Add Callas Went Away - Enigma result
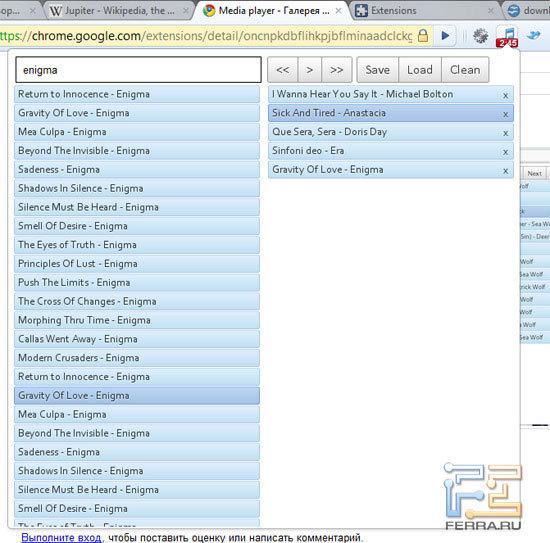The height and width of the screenshot is (543, 550). pos(137,339)
